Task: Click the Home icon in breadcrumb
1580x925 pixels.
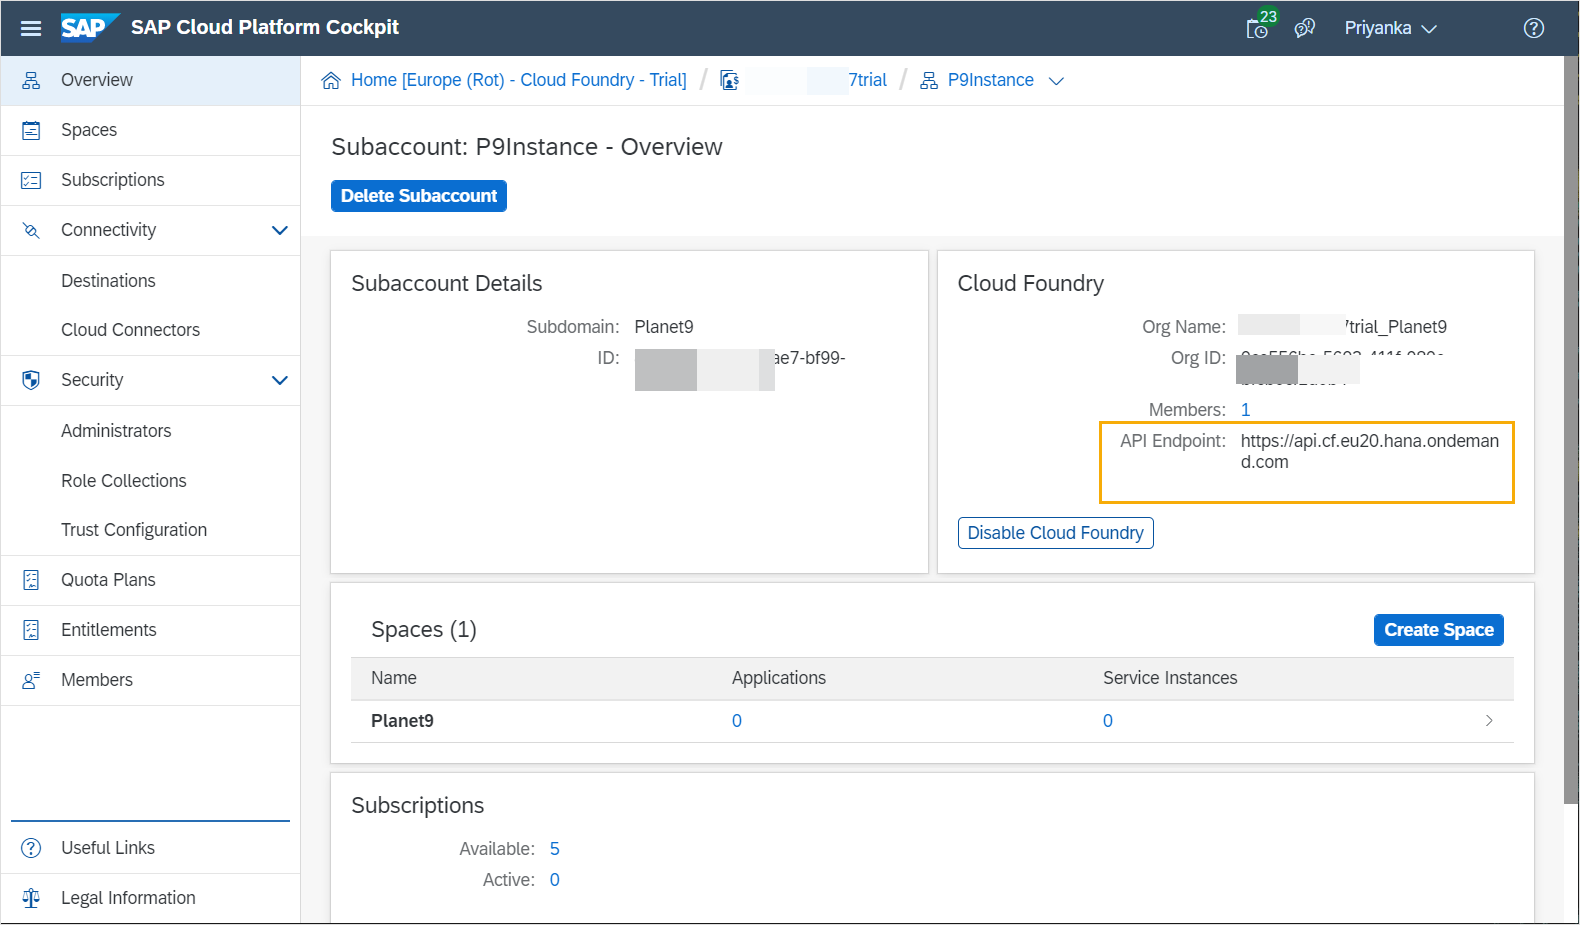Action: [331, 81]
